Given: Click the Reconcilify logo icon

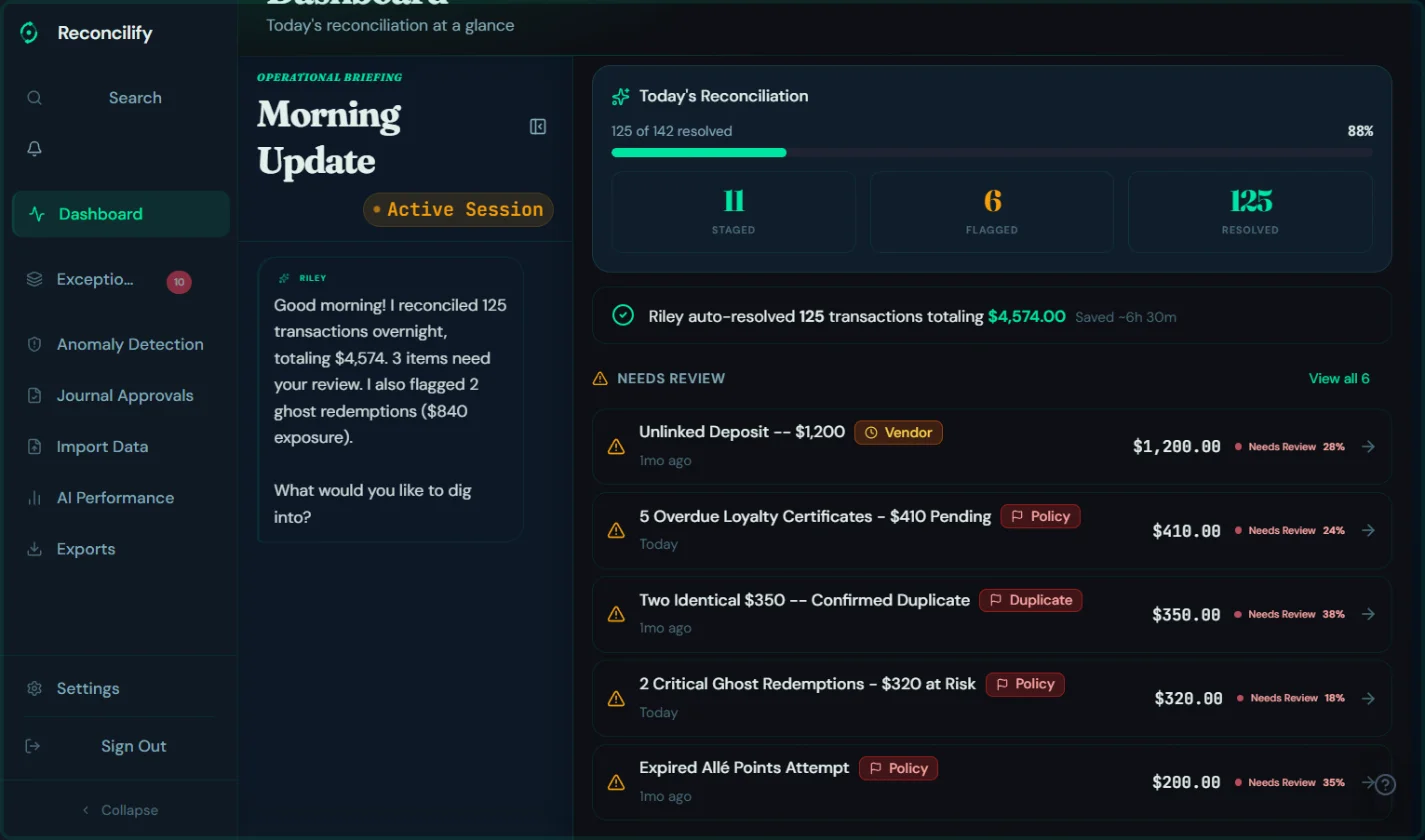Looking at the screenshot, I should [x=28, y=32].
